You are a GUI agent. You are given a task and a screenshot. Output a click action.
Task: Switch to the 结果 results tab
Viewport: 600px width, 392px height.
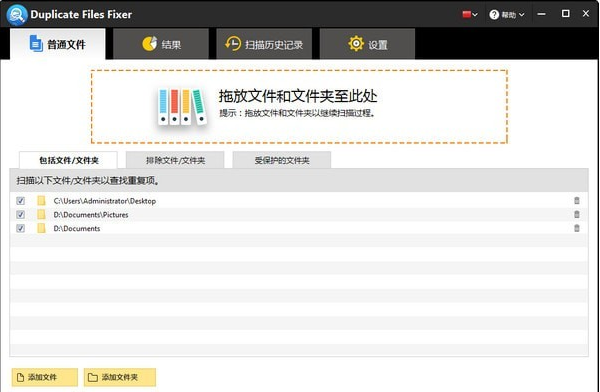click(161, 44)
